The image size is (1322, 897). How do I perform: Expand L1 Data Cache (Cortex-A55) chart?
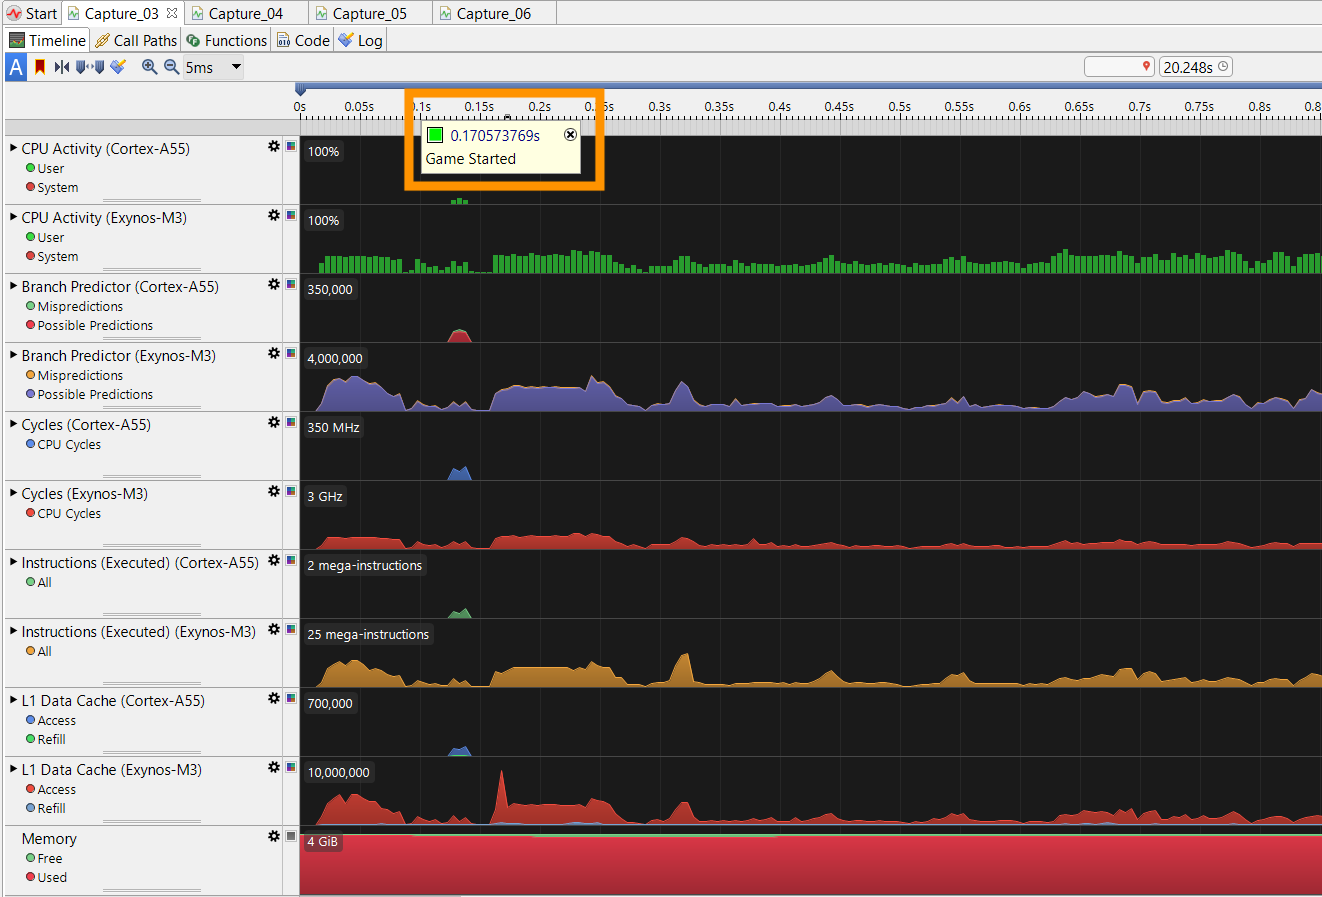[x=14, y=700]
